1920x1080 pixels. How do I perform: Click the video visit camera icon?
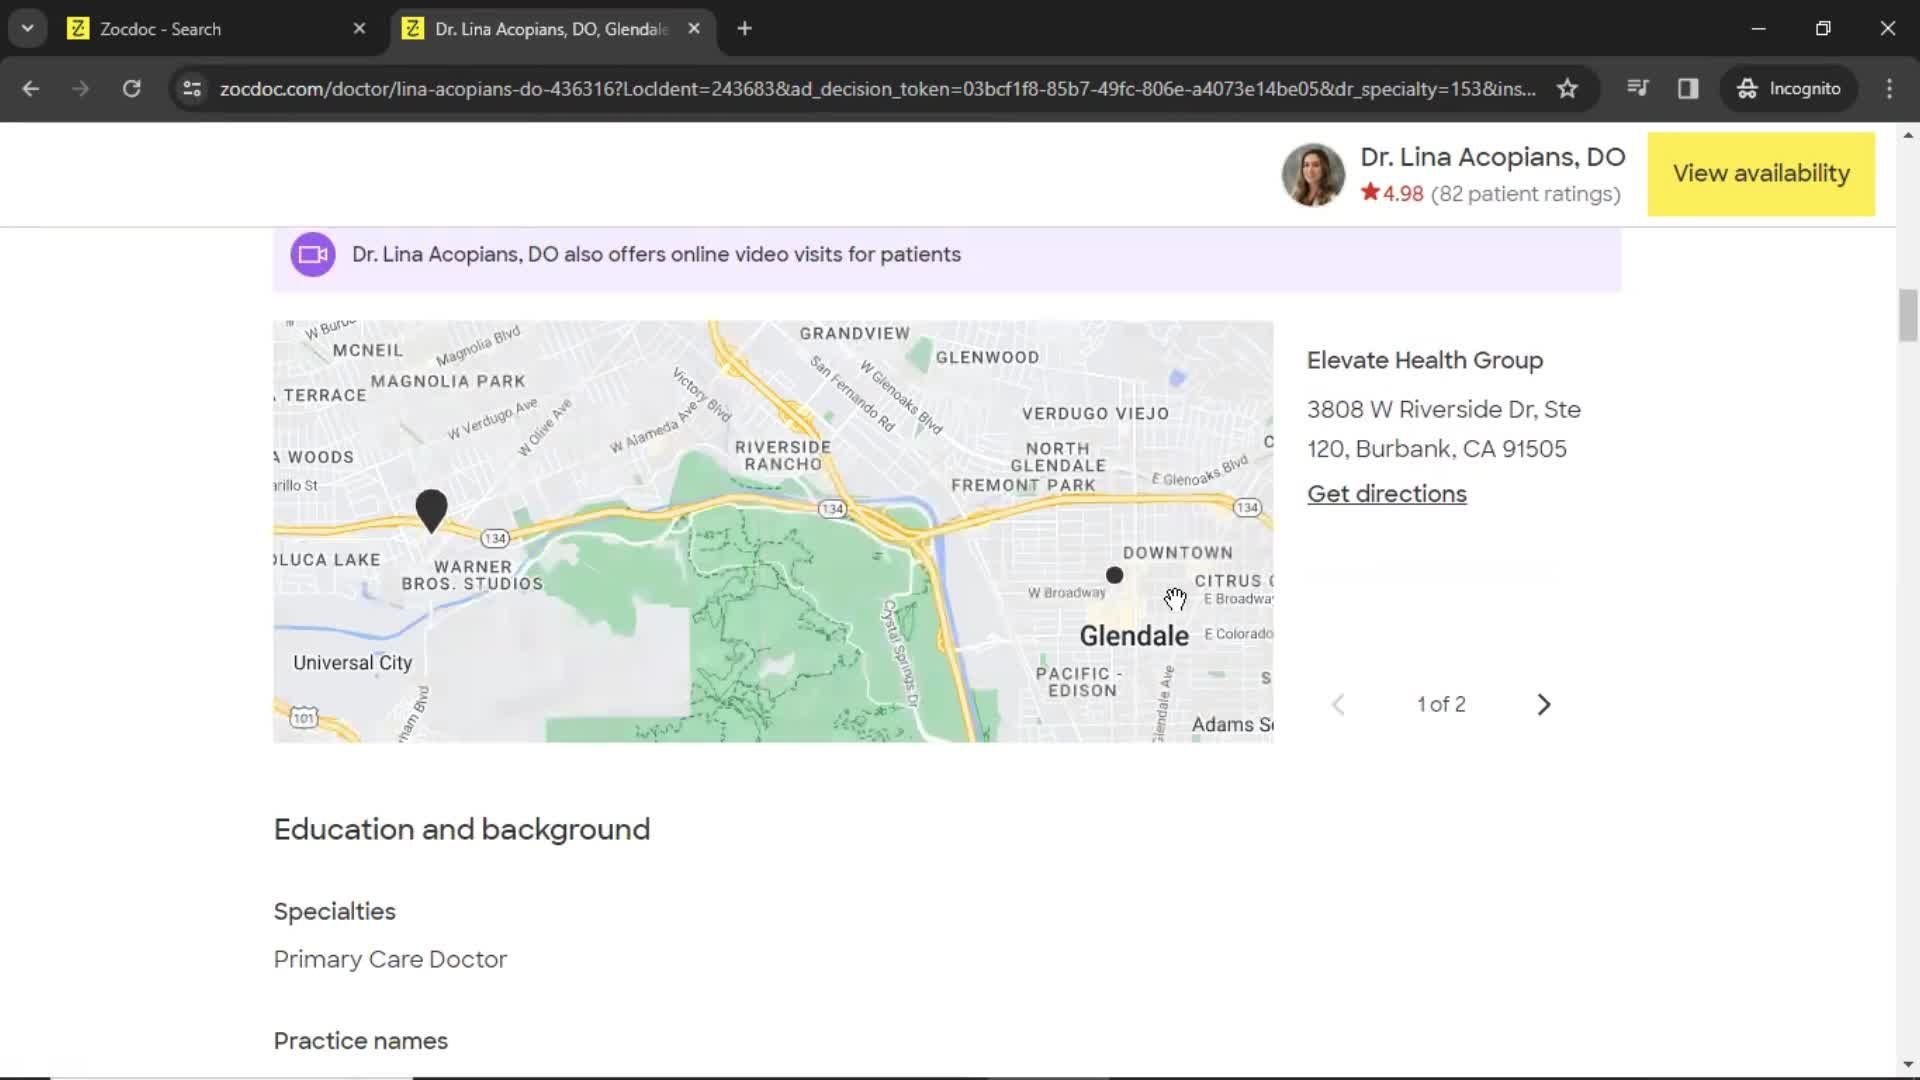coord(312,254)
